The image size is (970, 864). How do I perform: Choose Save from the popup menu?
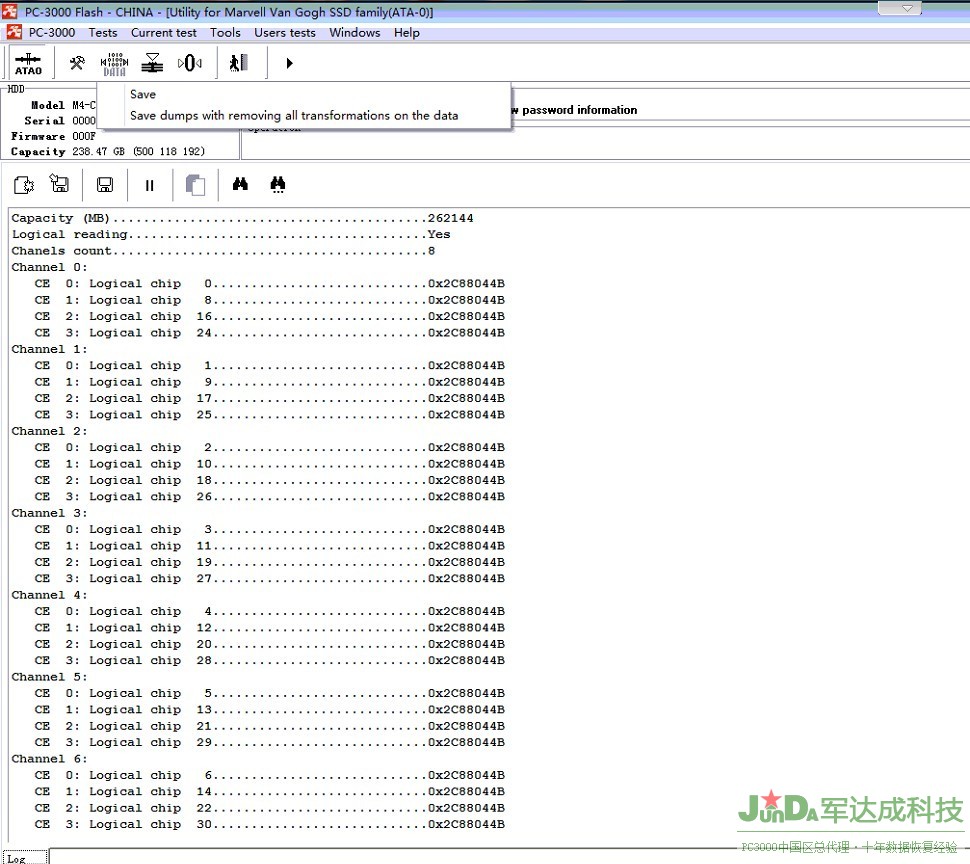tap(143, 94)
